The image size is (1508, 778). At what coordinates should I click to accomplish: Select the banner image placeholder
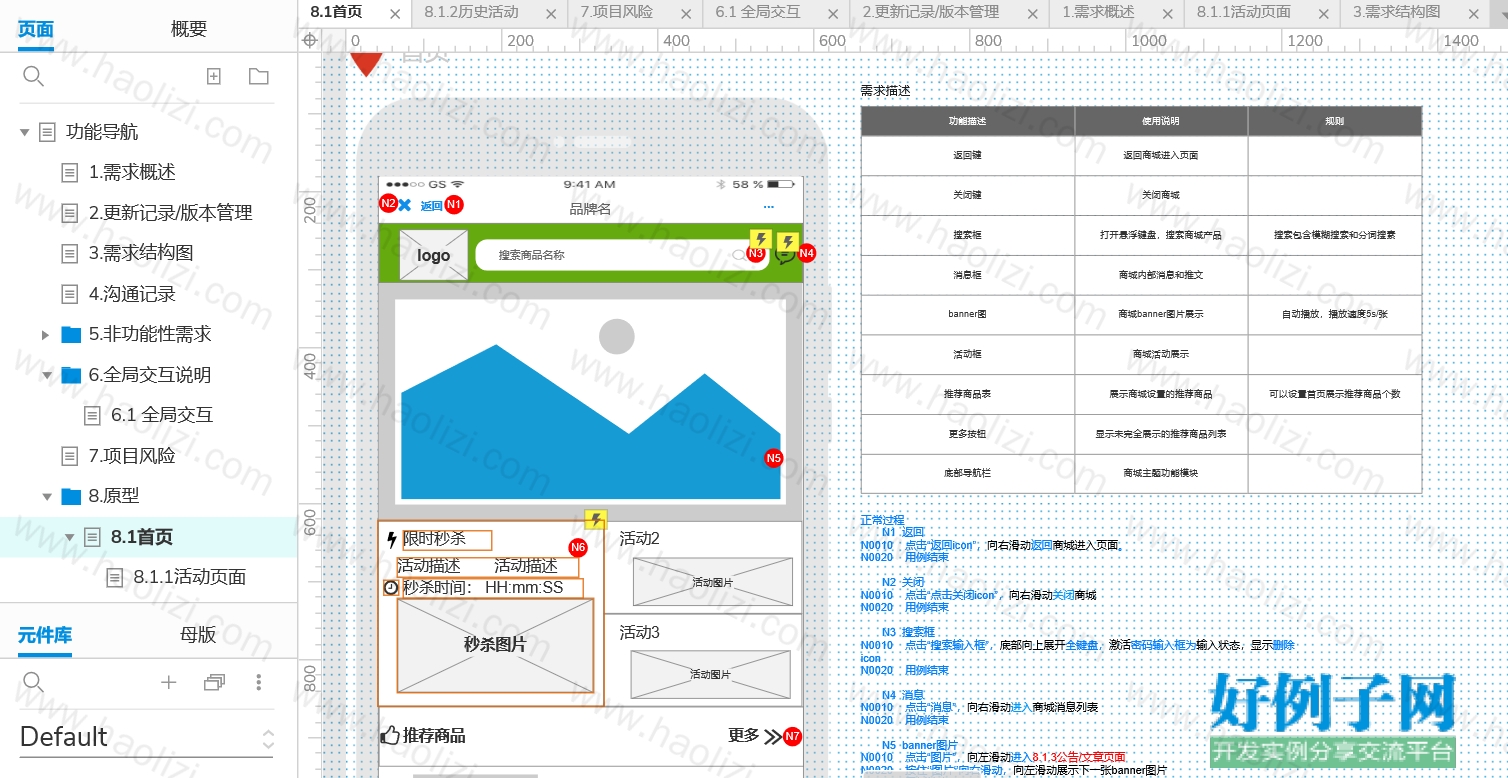590,400
